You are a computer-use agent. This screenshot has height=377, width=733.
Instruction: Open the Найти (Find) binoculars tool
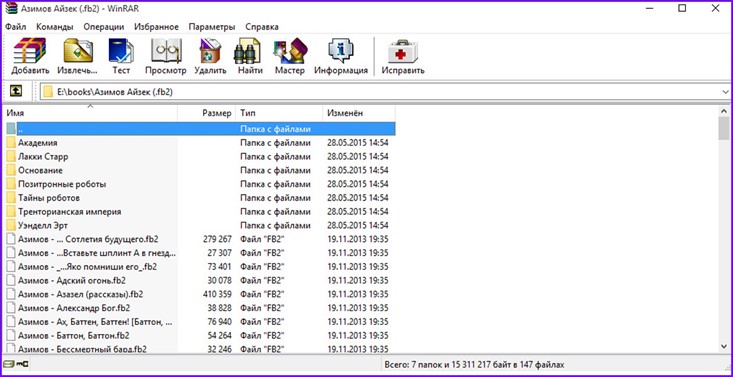coord(250,56)
